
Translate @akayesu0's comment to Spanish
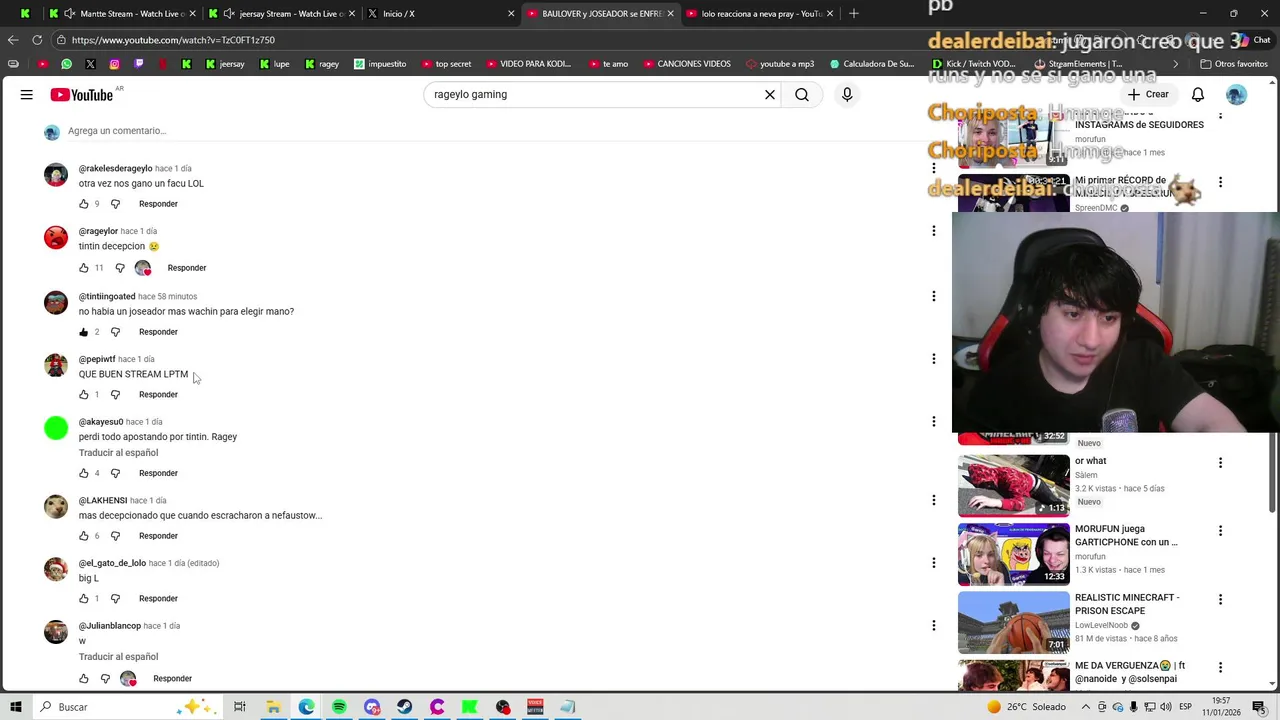[118, 453]
